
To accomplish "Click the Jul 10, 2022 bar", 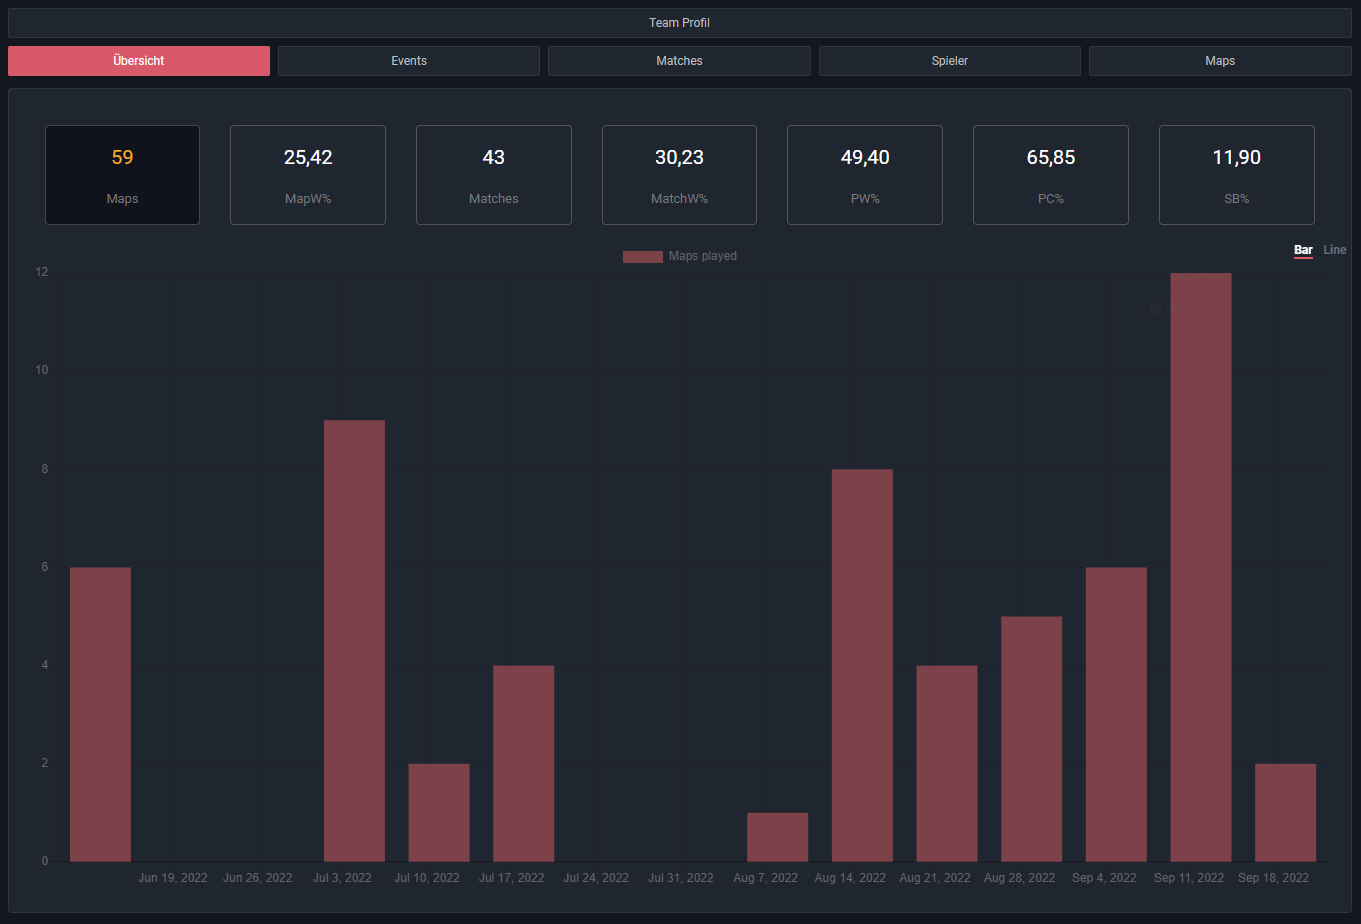I will pyautogui.click(x=439, y=813).
